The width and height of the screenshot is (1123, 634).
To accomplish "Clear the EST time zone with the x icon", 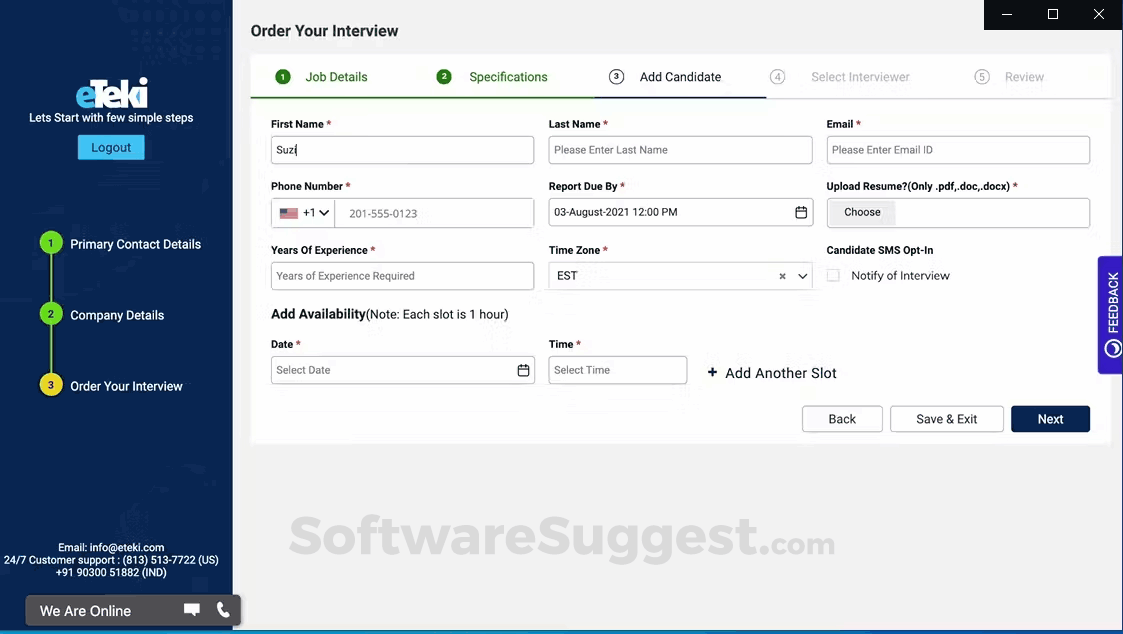I will (782, 276).
